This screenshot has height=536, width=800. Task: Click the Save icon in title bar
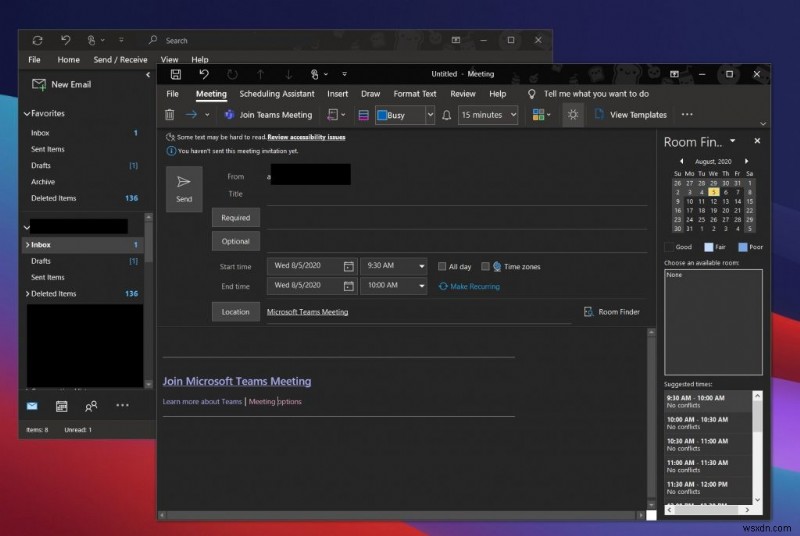176,74
